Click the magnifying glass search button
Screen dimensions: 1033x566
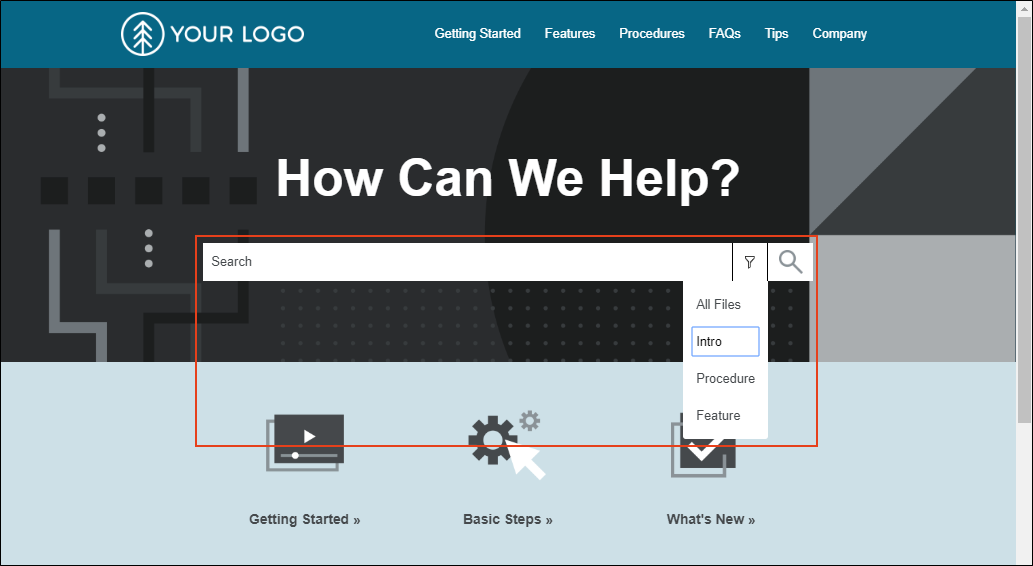(x=791, y=262)
